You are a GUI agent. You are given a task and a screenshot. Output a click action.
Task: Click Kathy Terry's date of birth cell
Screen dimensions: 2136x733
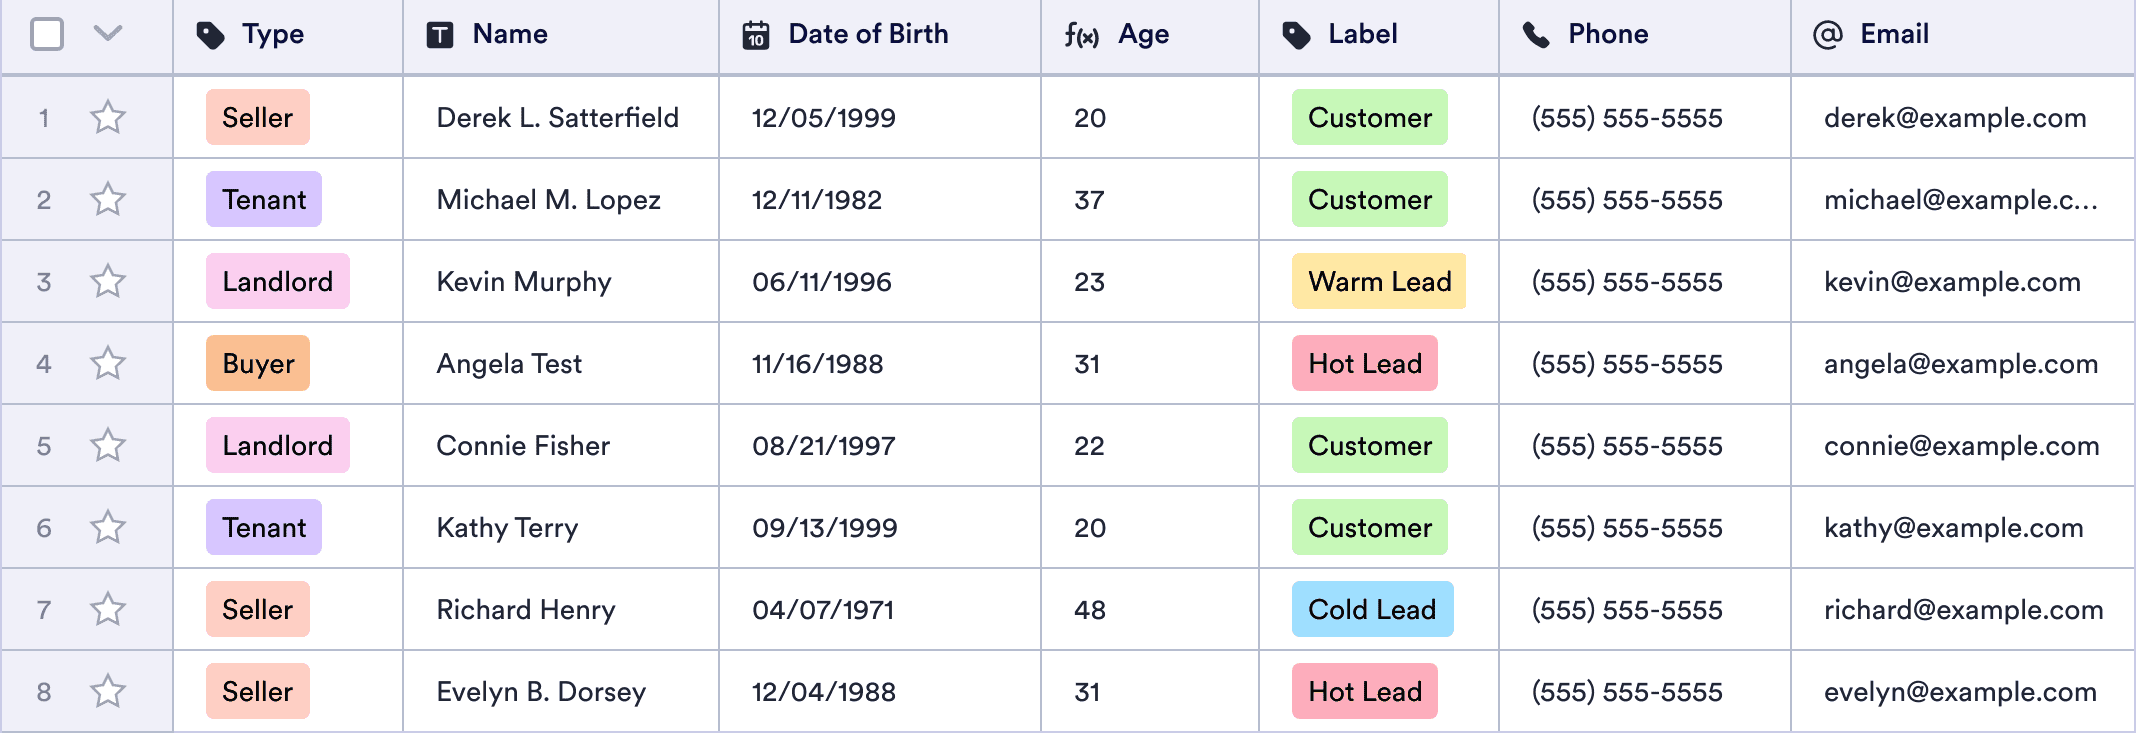(825, 528)
